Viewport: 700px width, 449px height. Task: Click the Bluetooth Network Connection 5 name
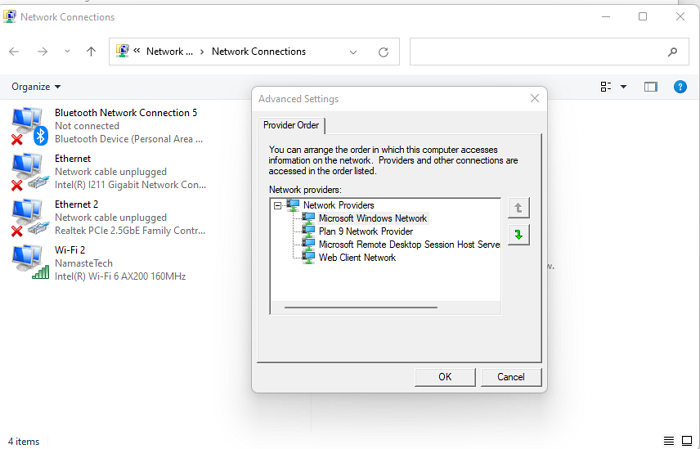[126, 113]
